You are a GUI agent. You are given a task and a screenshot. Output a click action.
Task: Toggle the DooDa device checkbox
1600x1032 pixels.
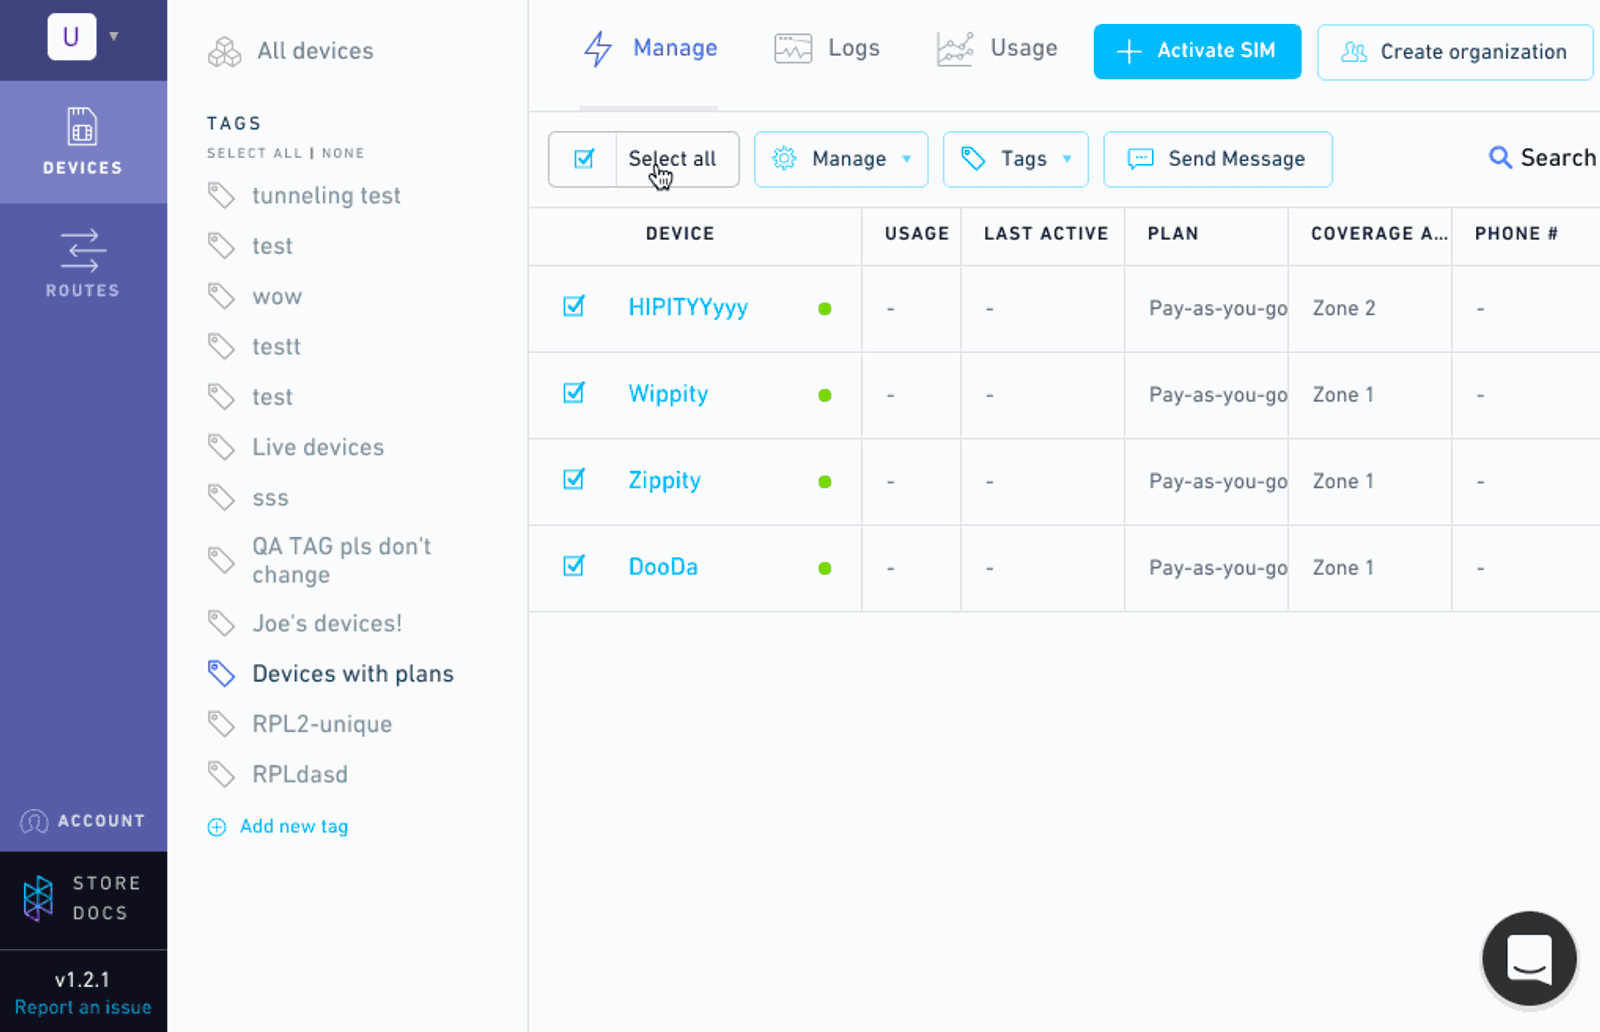click(574, 566)
